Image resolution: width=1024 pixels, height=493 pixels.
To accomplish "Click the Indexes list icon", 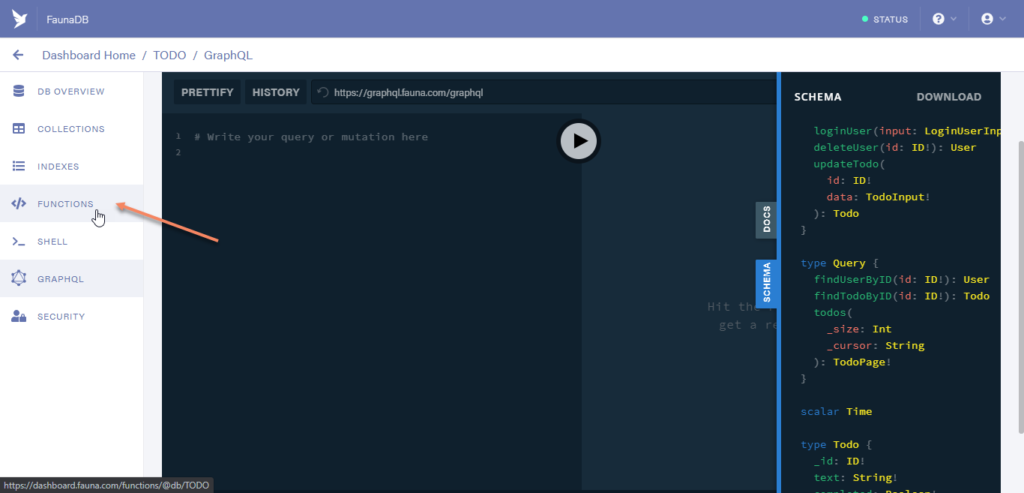I will click(x=19, y=167).
